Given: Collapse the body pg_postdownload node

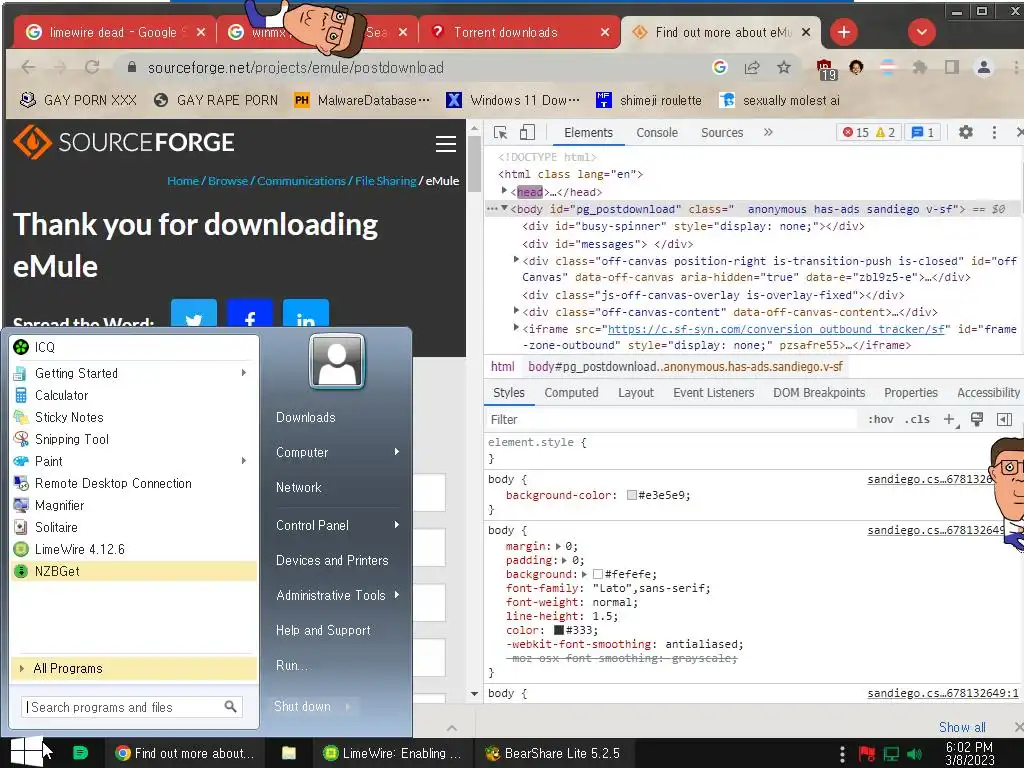Looking at the screenshot, I should click(x=504, y=208).
